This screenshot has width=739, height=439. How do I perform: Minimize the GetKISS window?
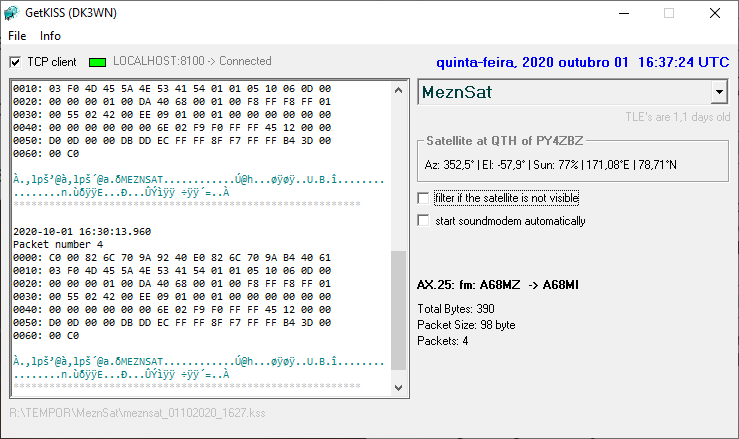pos(623,13)
